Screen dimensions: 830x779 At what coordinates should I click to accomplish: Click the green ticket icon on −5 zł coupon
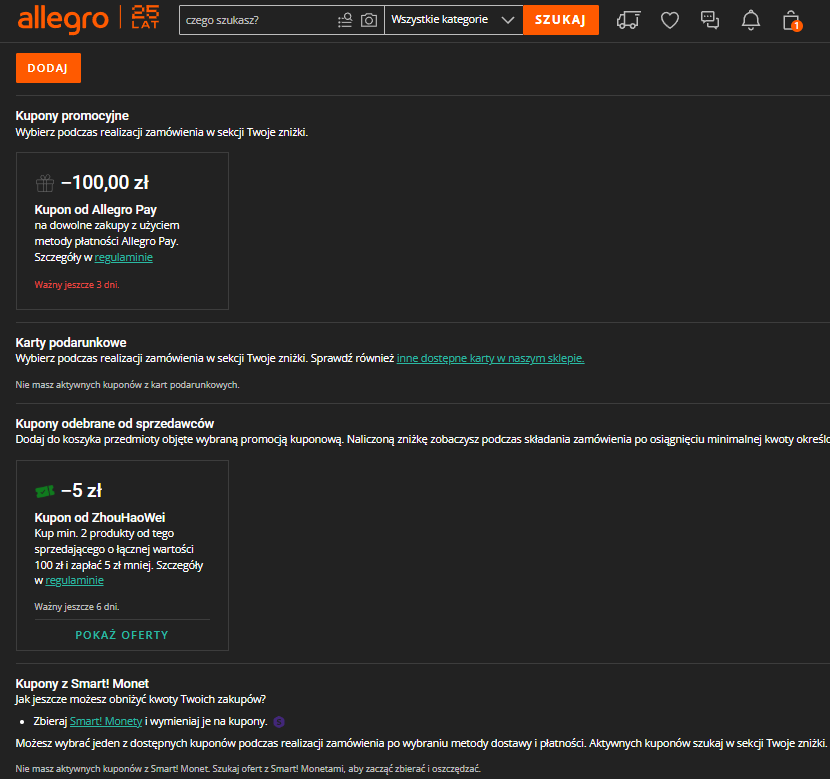pos(44,491)
